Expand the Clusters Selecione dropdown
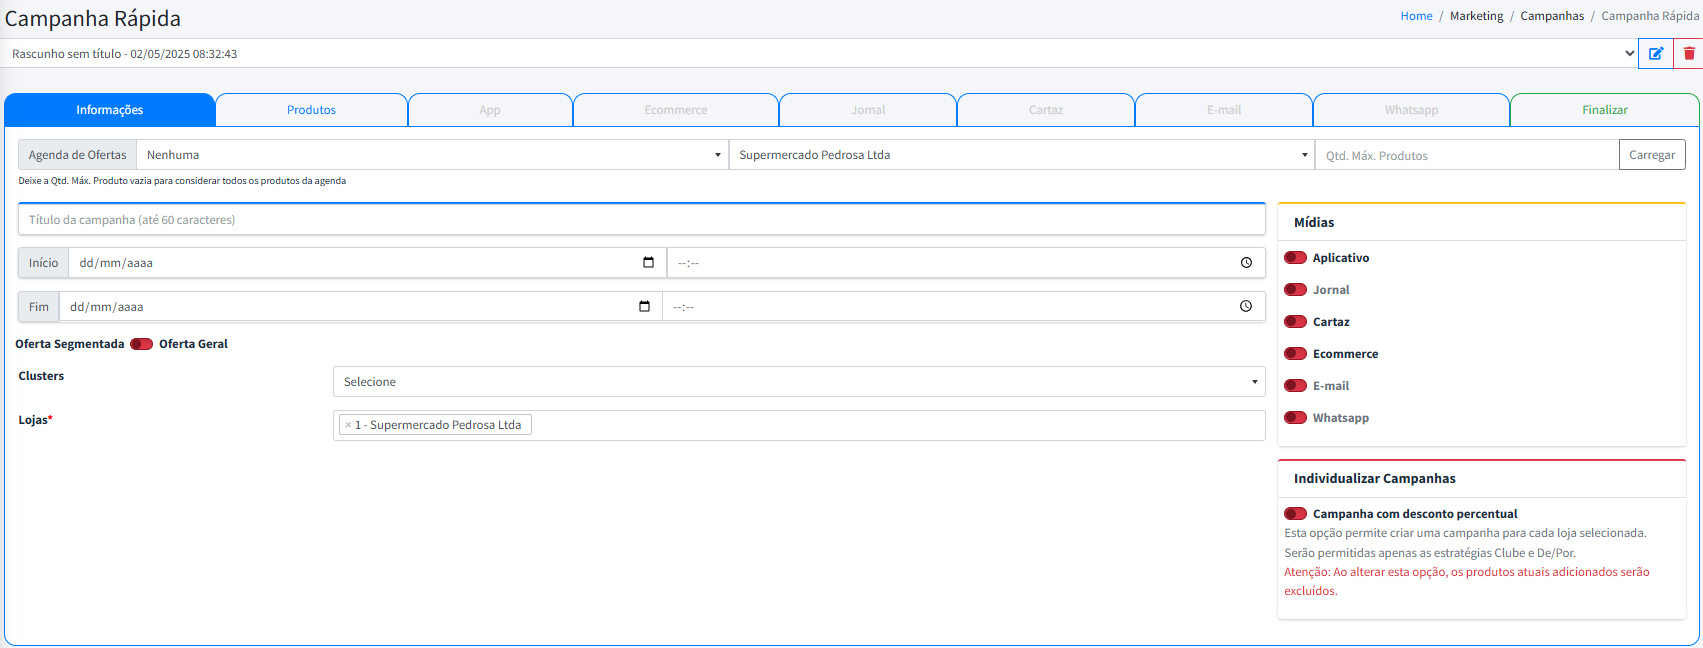Image resolution: width=1703 pixels, height=648 pixels. tap(798, 382)
